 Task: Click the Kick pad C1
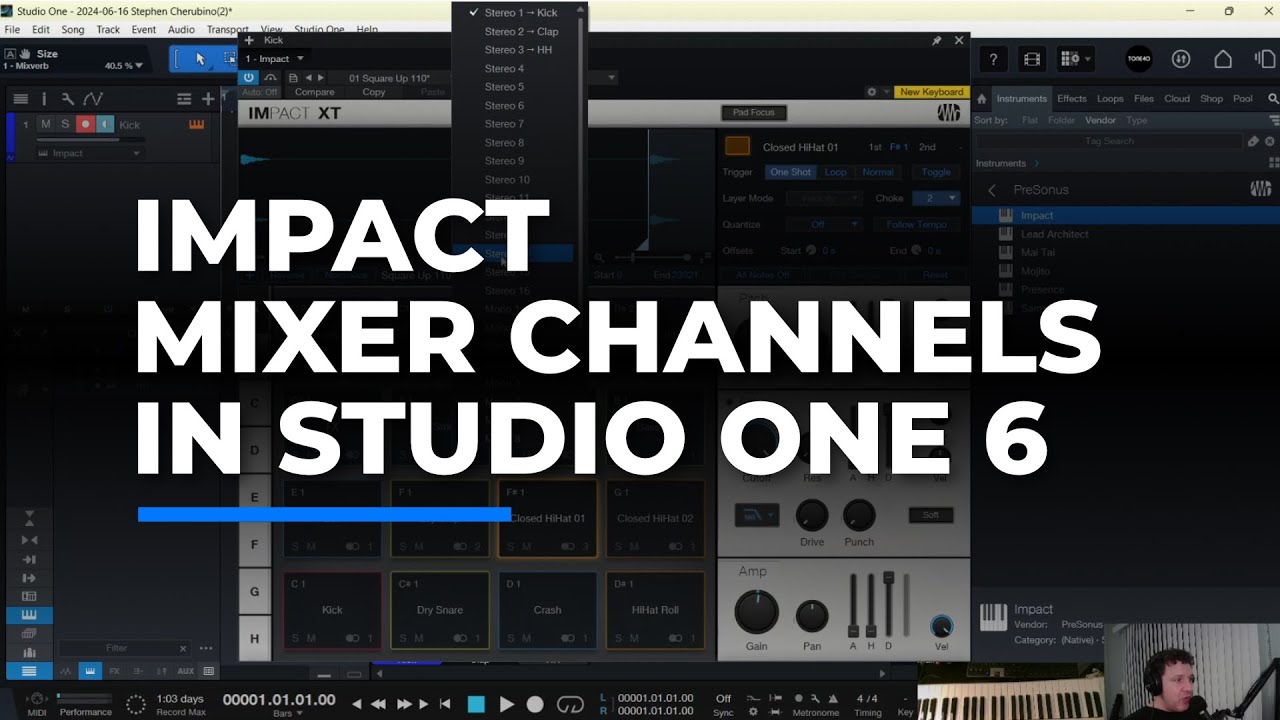tap(332, 610)
